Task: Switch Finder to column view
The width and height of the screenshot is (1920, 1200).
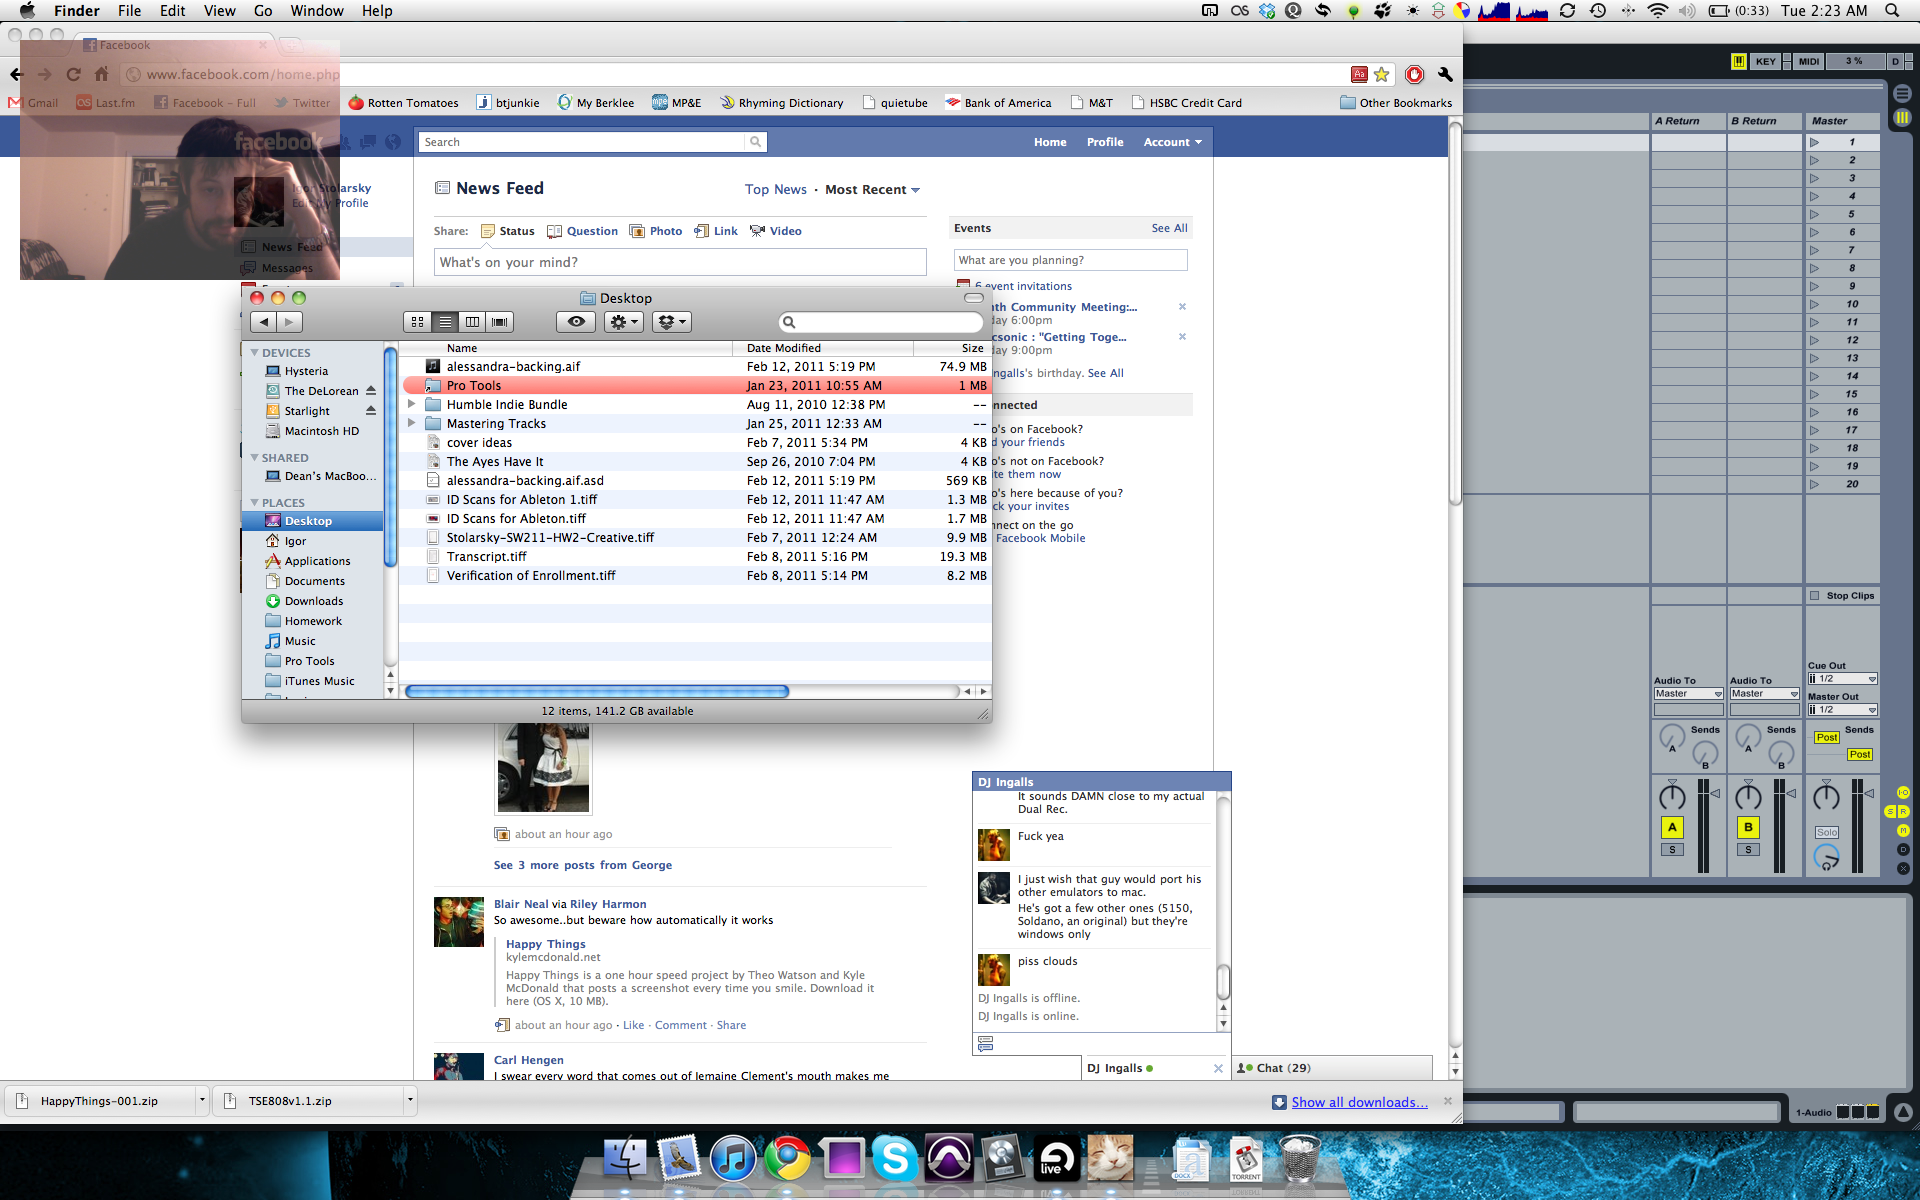Action: point(473,322)
